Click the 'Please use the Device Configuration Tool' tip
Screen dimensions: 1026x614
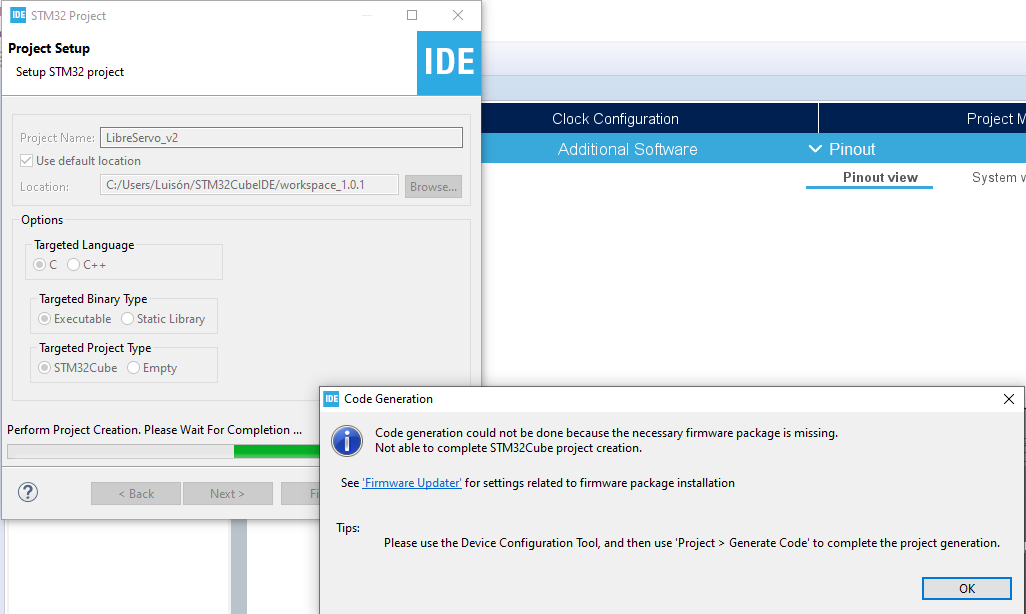coord(692,543)
